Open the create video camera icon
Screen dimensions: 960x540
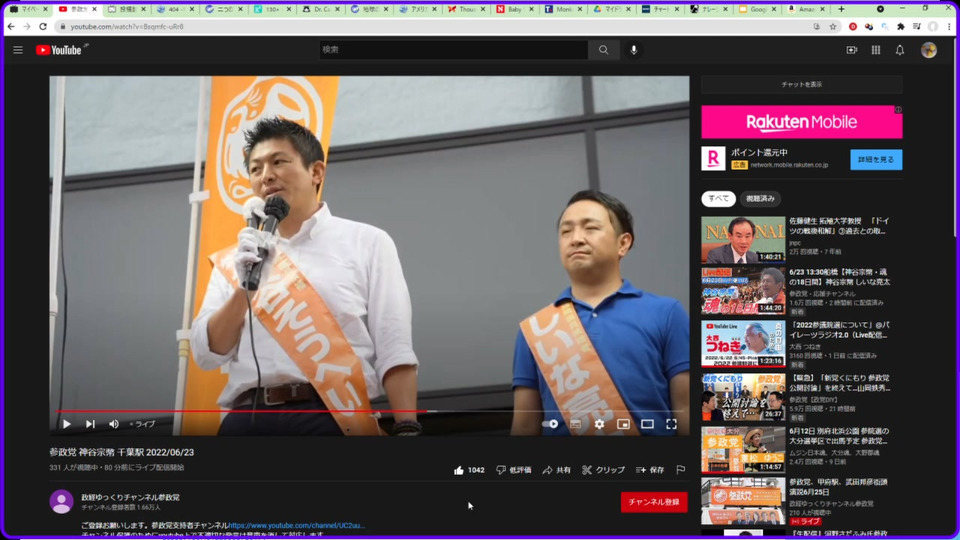(852, 50)
